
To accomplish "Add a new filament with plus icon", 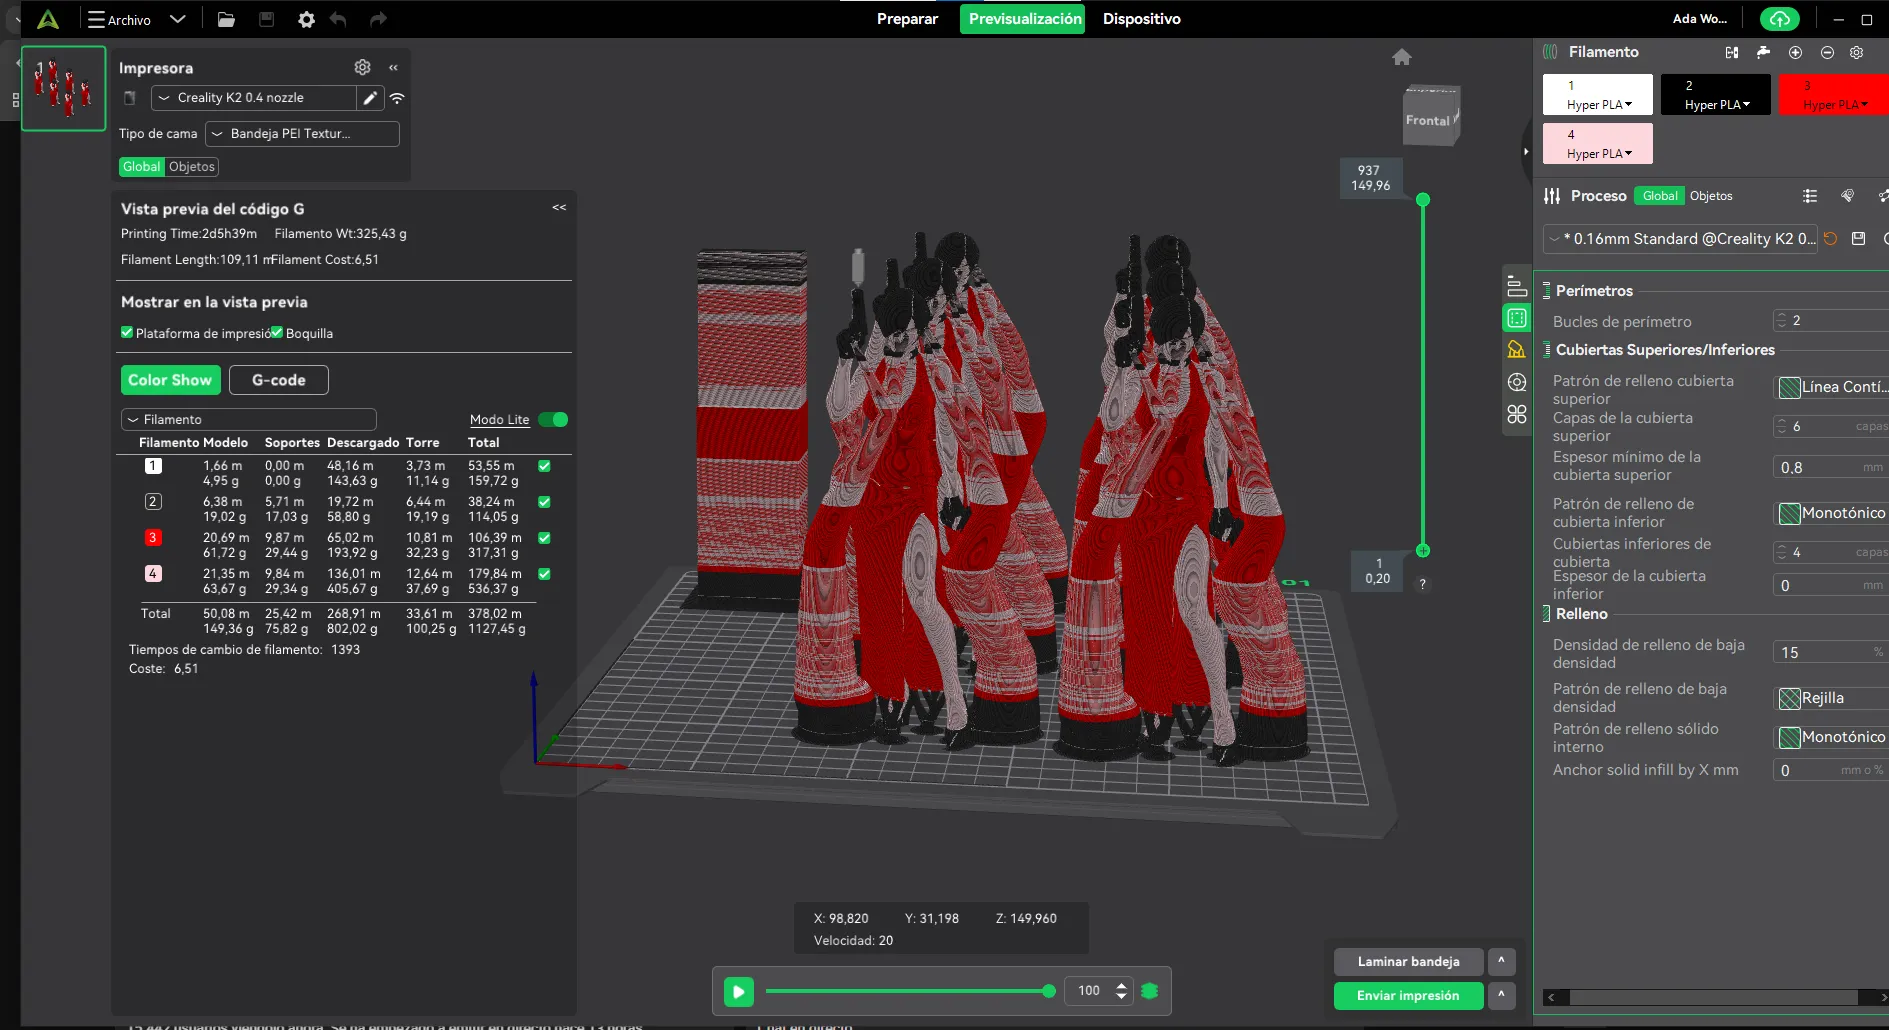I will [1795, 52].
